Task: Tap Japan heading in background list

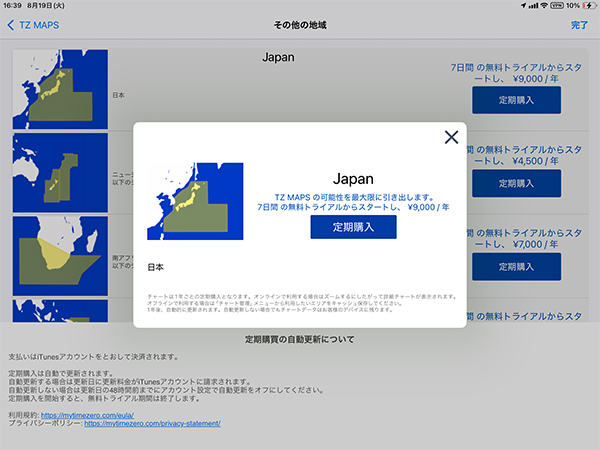Action: (278, 57)
